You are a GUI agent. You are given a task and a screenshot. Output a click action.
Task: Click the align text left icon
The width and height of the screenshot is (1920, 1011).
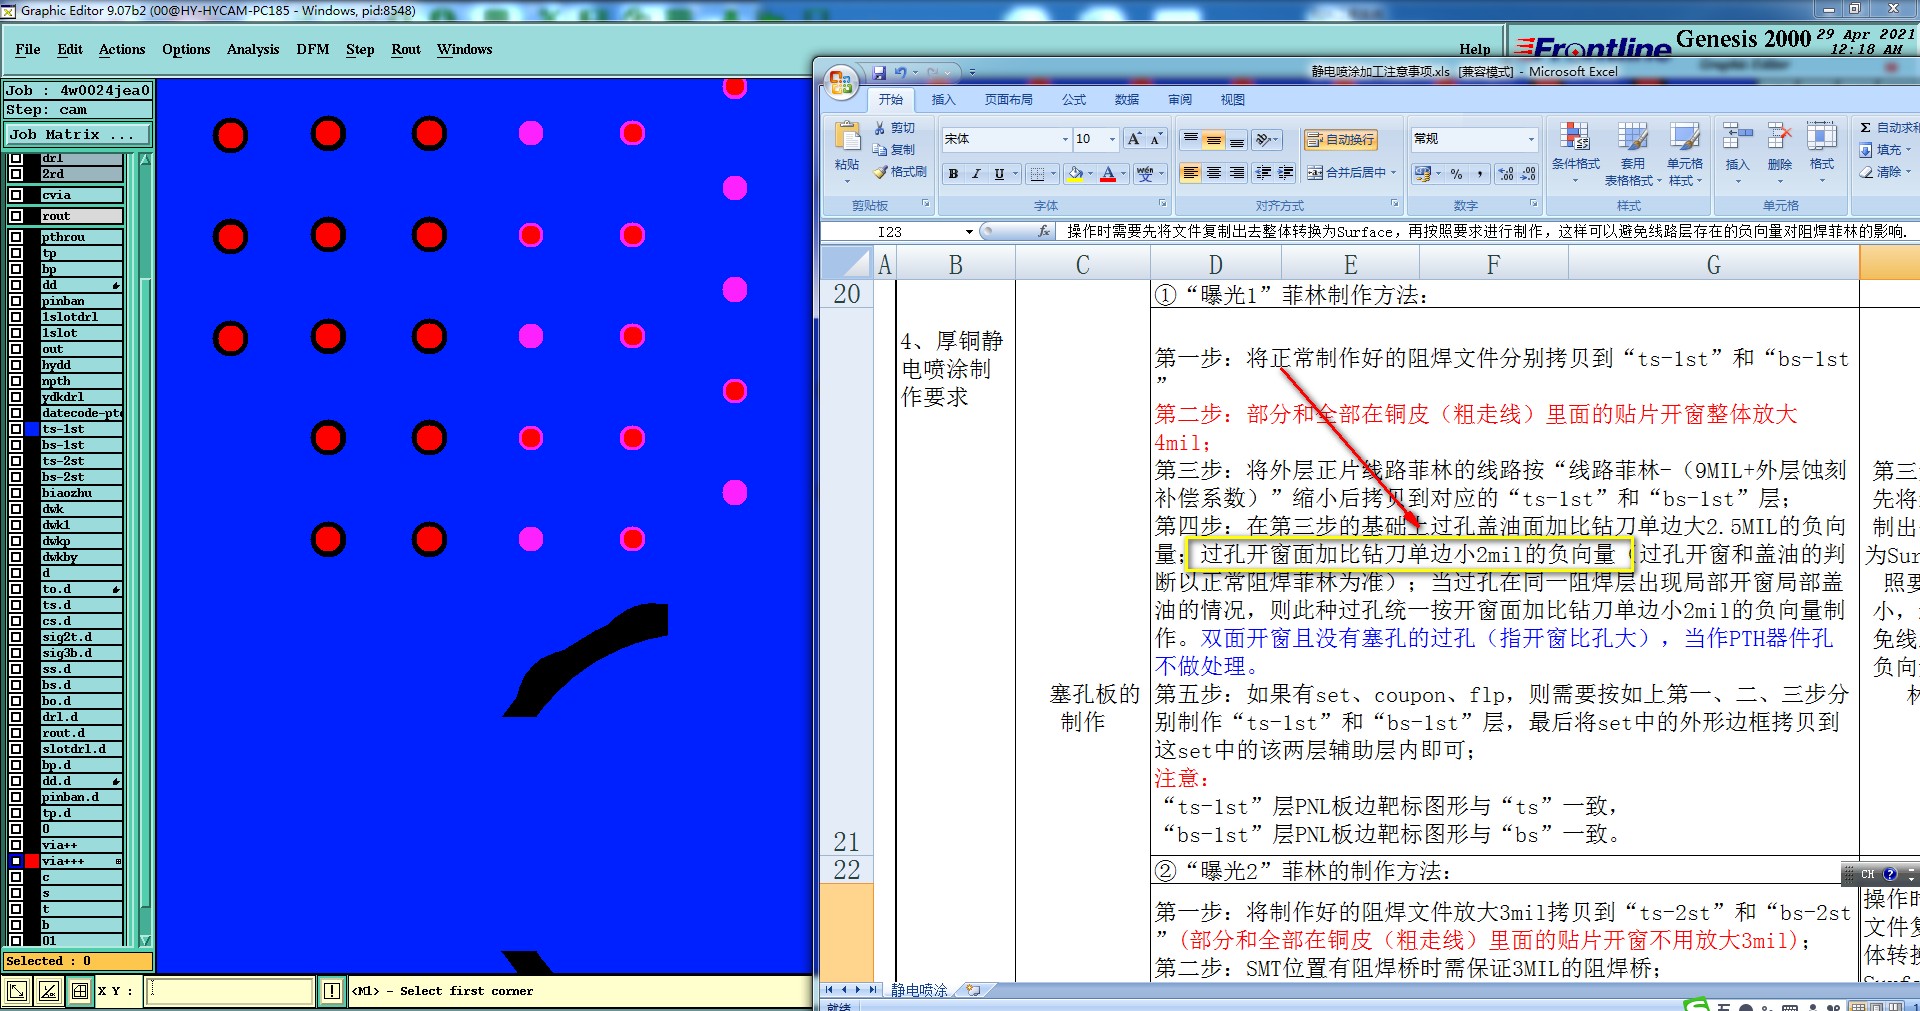pyautogui.click(x=1190, y=173)
